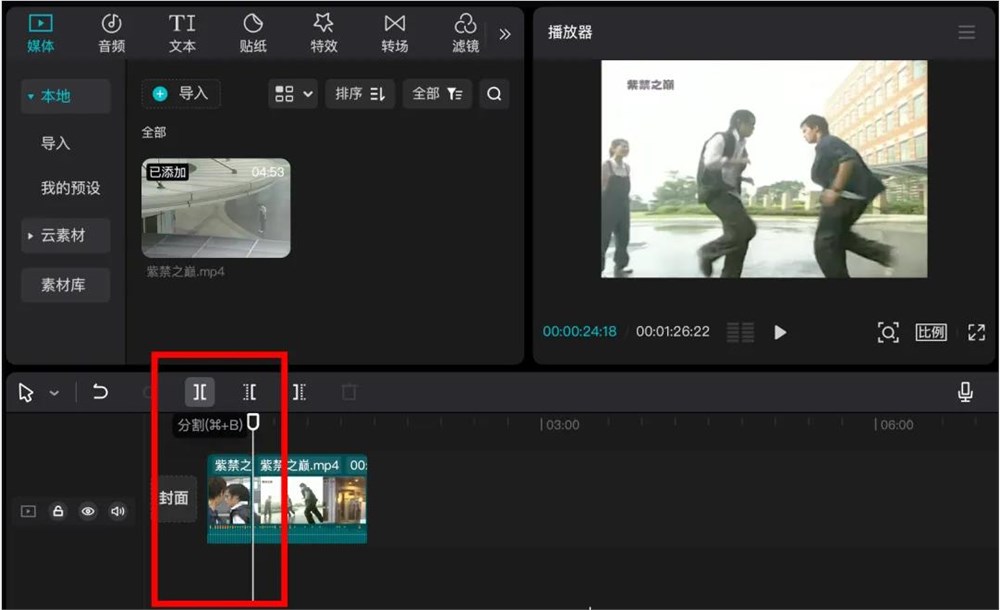The width and height of the screenshot is (1000, 610).
Task: Open 素材库 in the left sidebar
Action: (64, 285)
